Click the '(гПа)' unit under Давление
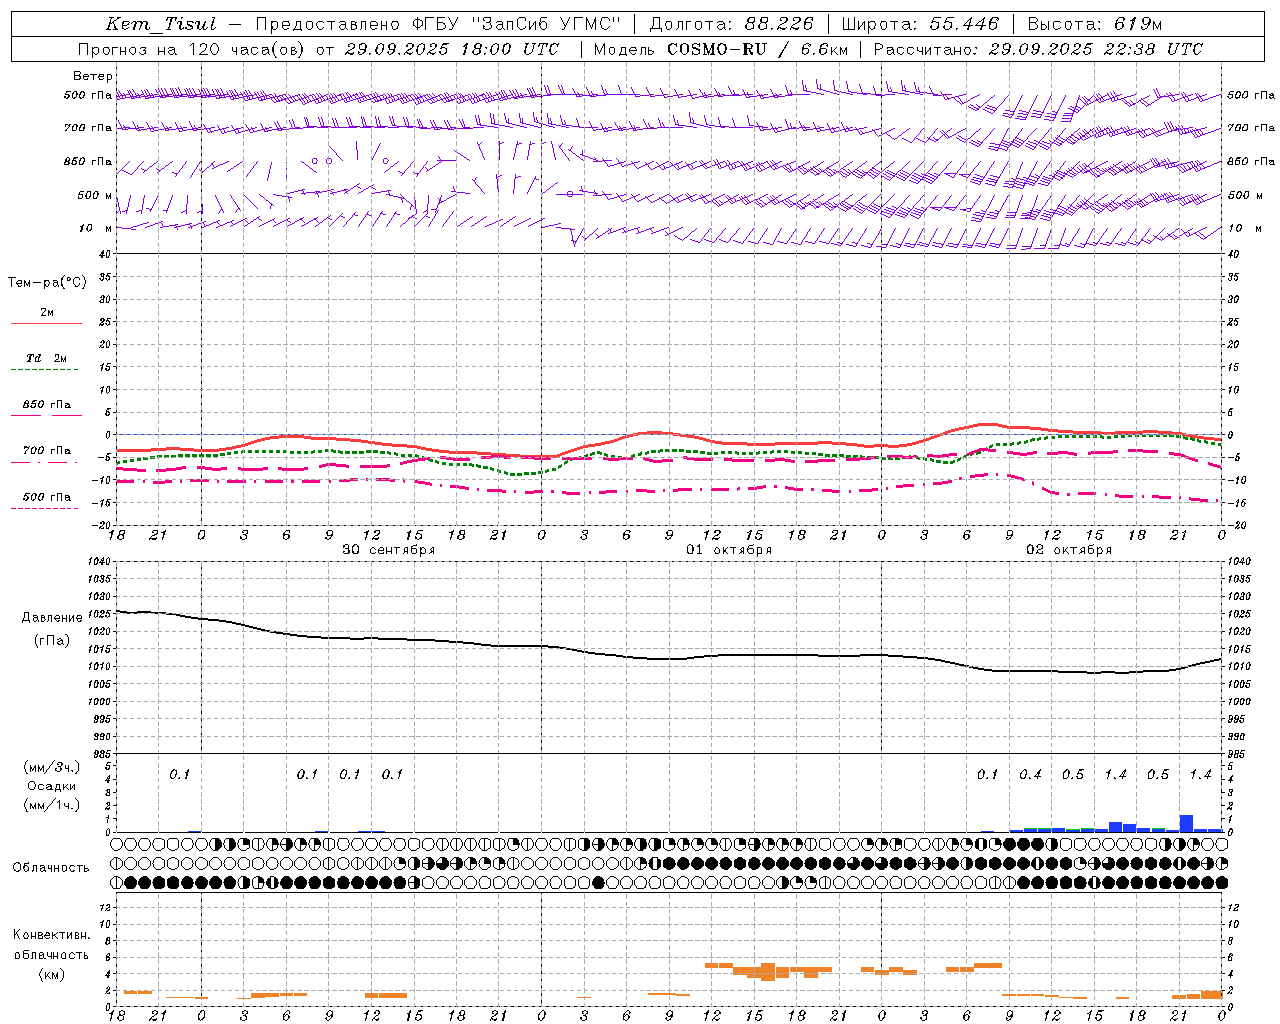 52,641
